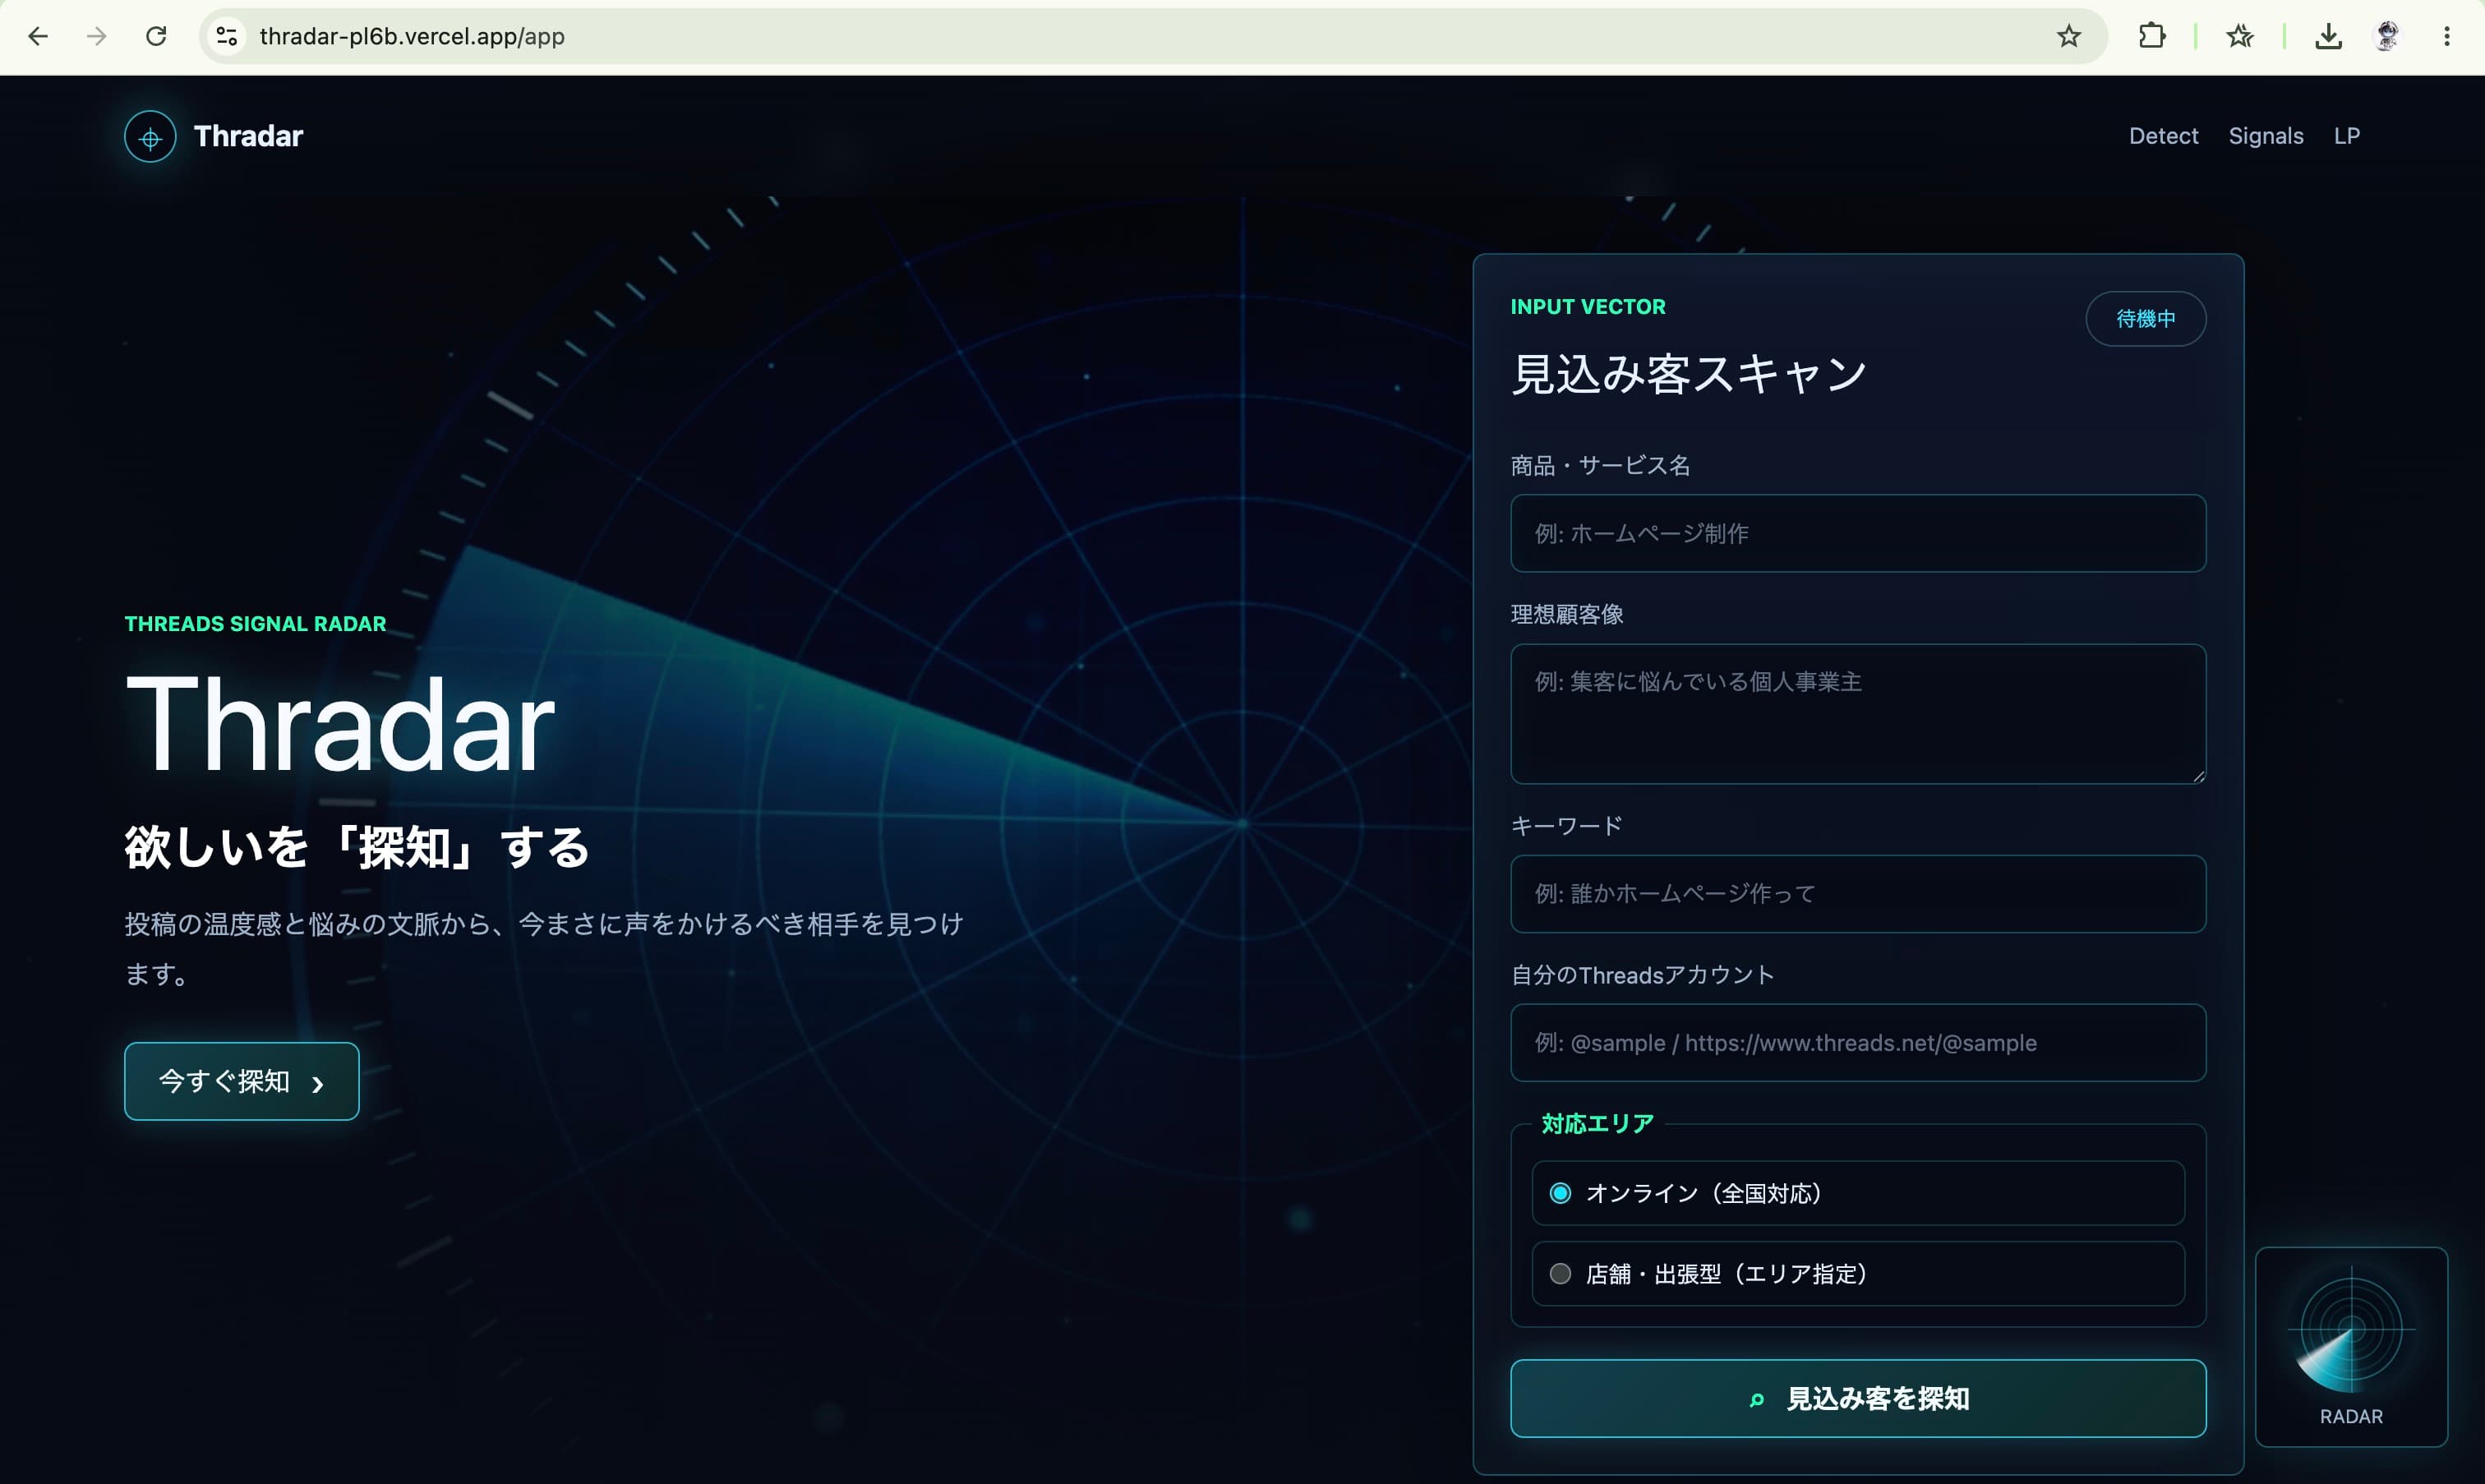Click the RADAR widget thumbnail

click(x=2351, y=1346)
